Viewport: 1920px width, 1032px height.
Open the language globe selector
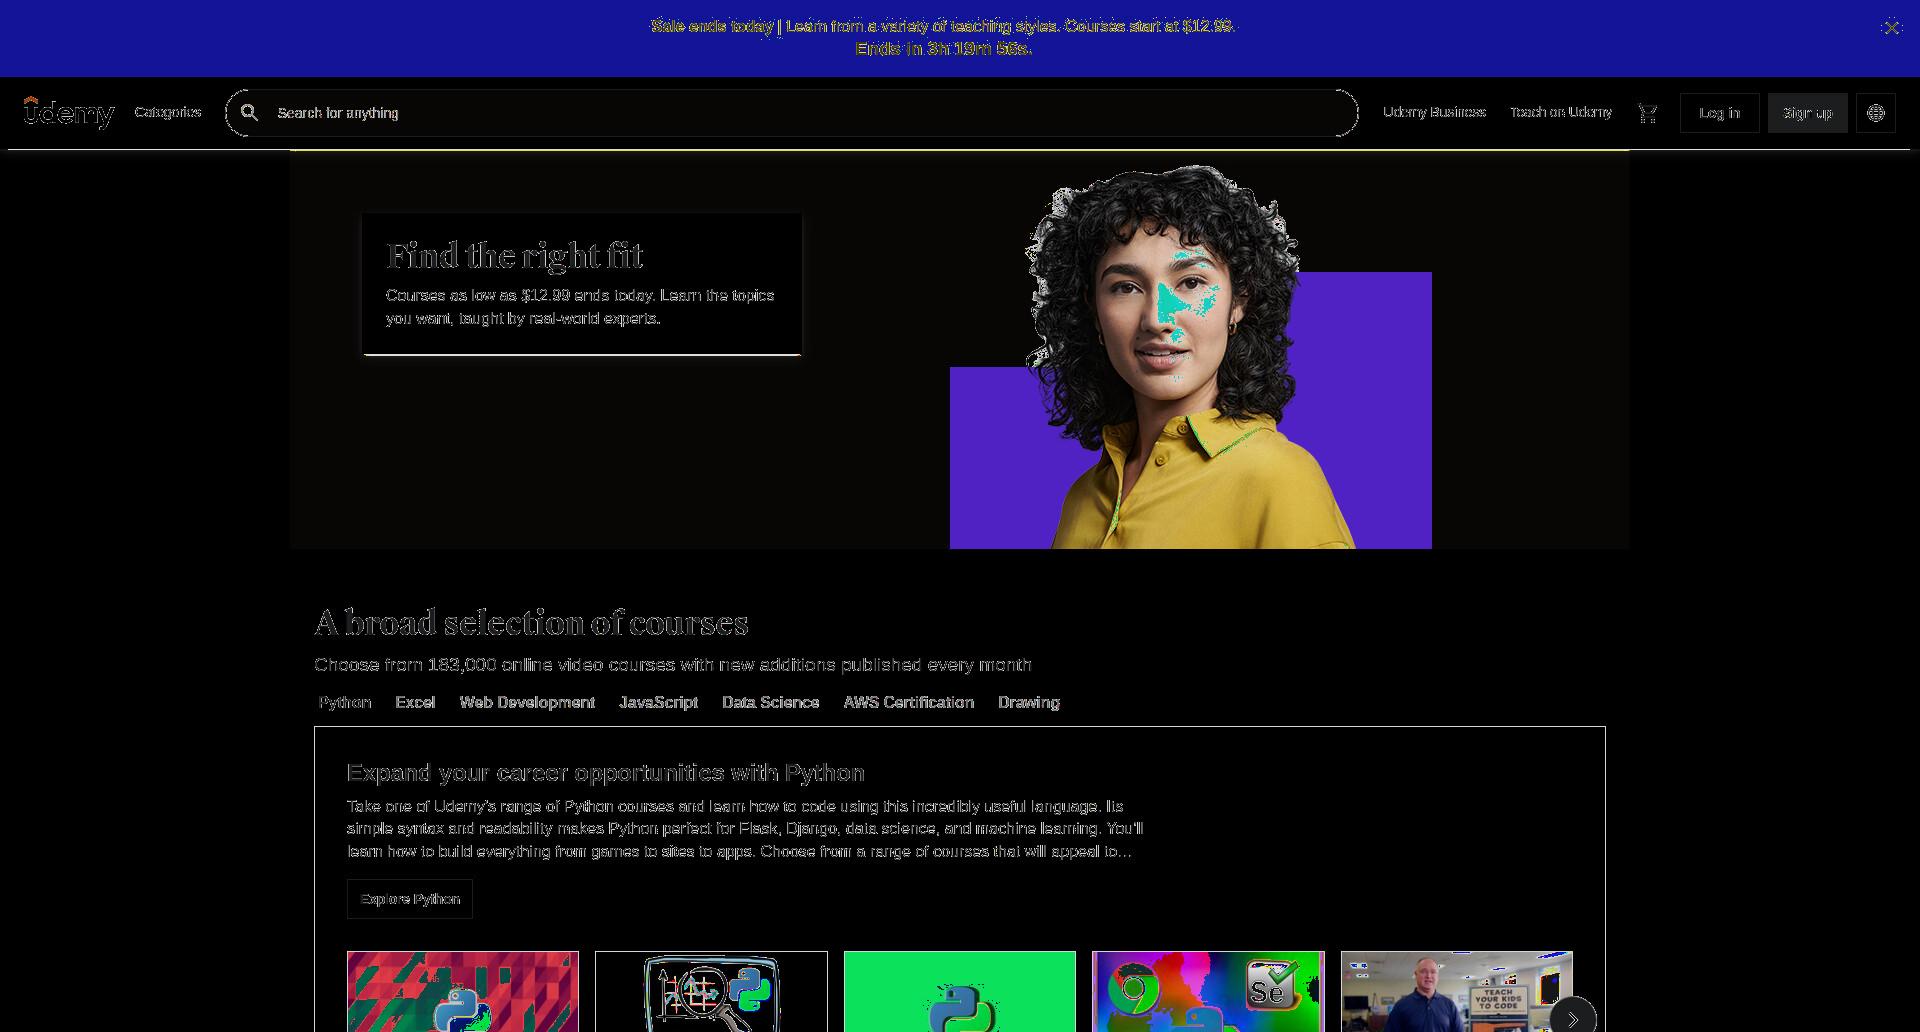point(1875,113)
